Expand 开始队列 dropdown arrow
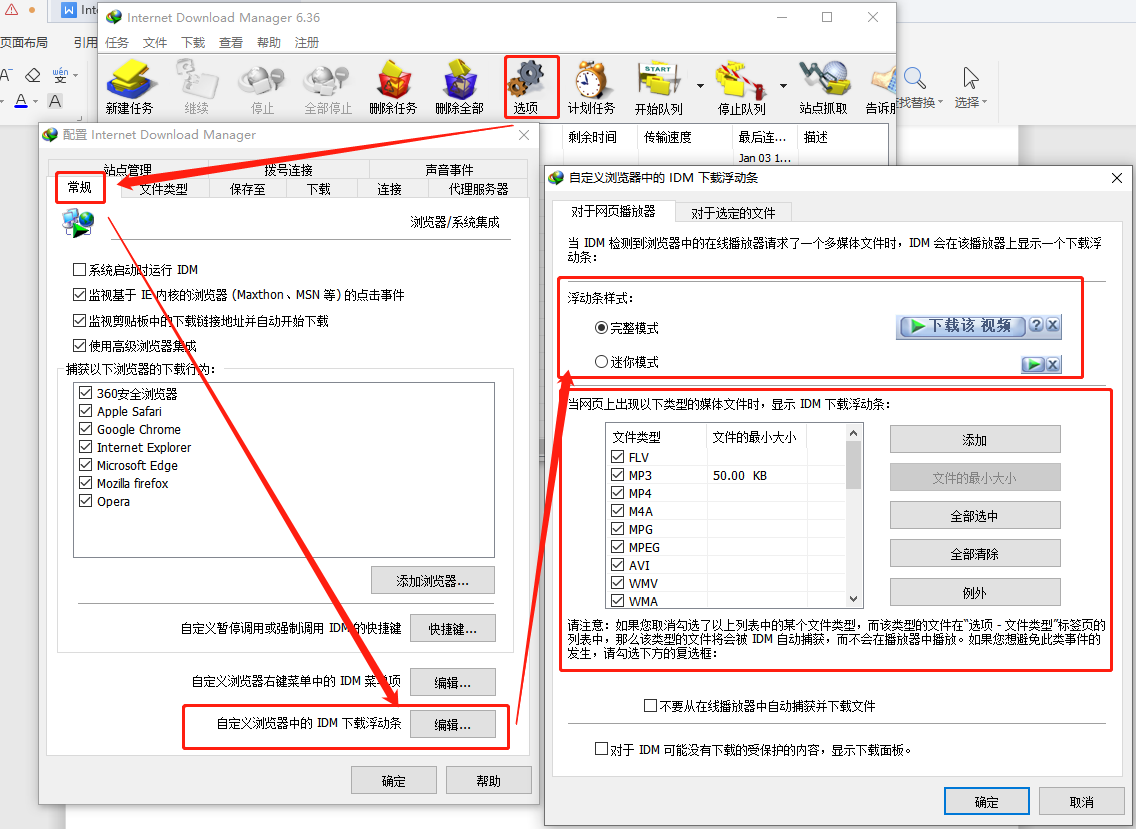Screen dimensions: 1136x829 coord(701,86)
